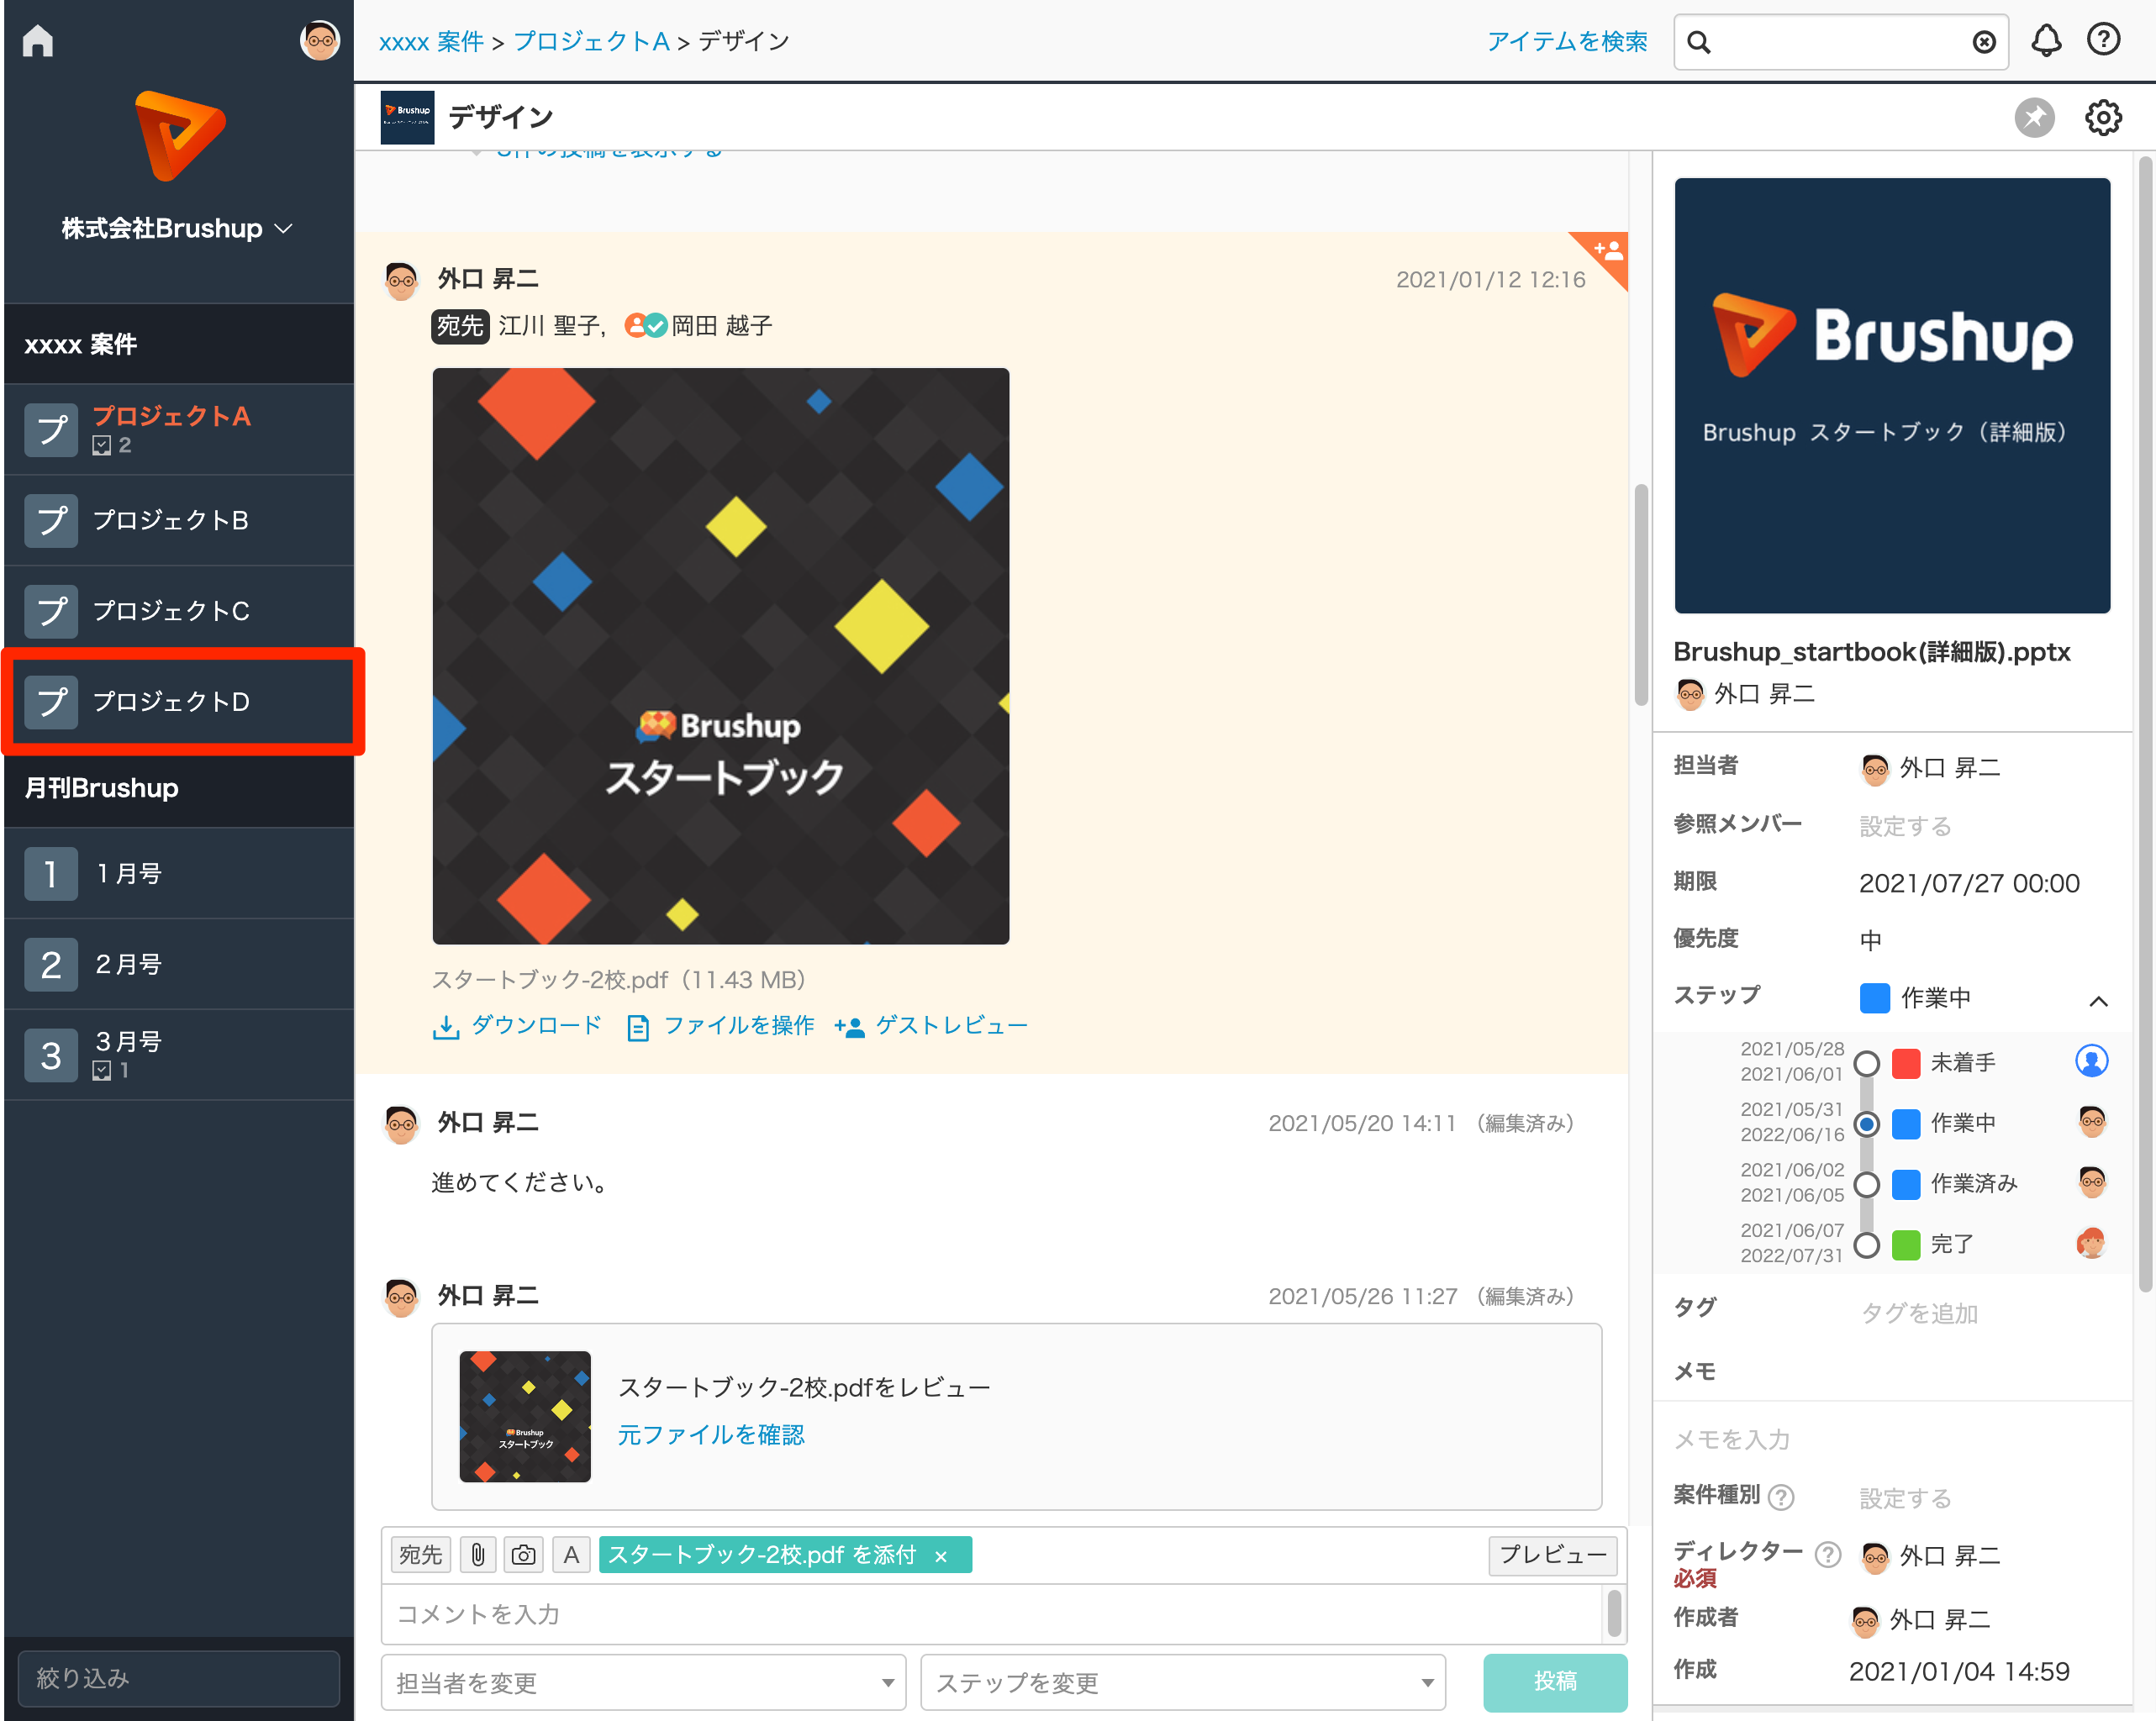This screenshot has height=1721, width=2156.
Task: Open プロジェクトA in sidebar
Action: (x=179, y=429)
